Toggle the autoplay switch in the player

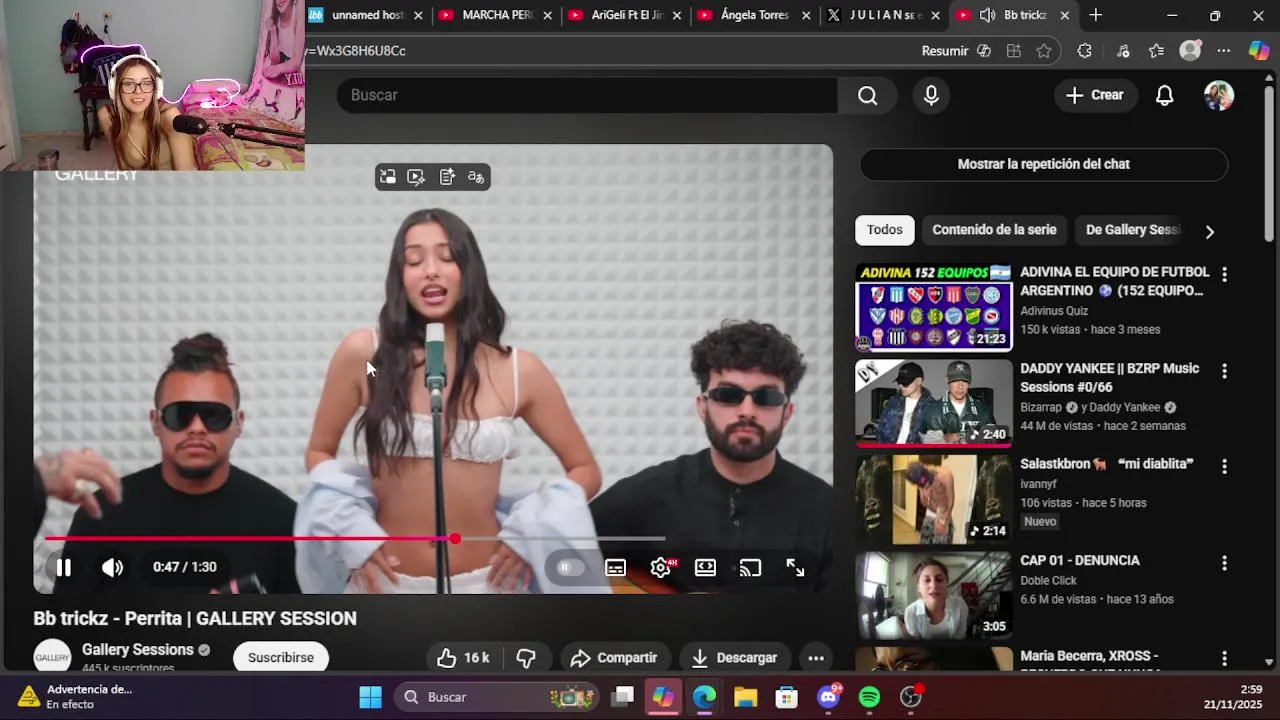(569, 567)
